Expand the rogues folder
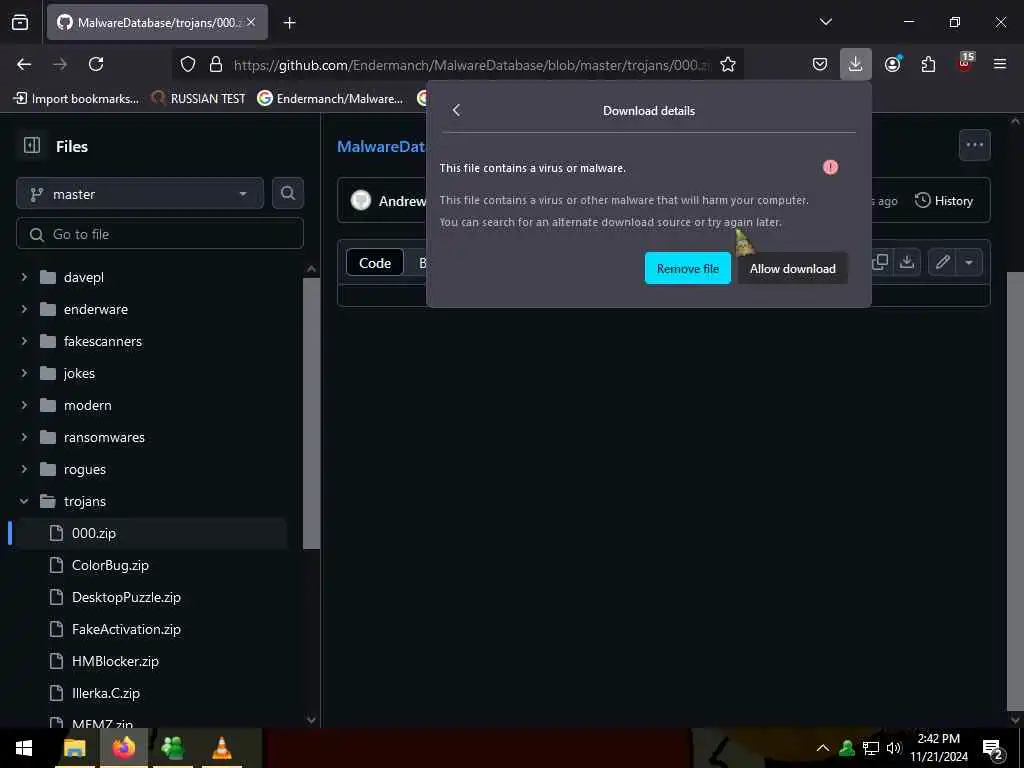 click(24, 469)
